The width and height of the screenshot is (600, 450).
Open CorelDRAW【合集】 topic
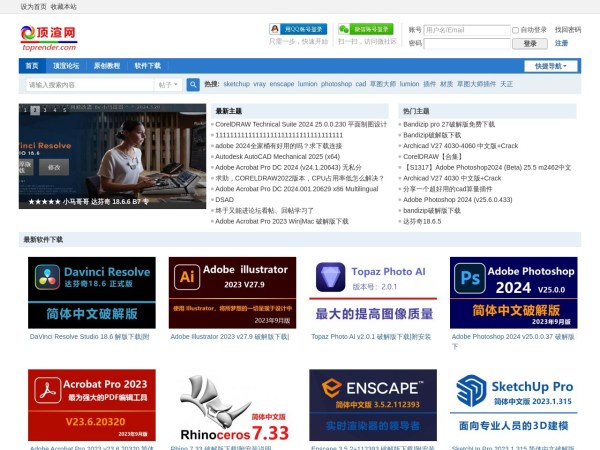pos(434,157)
